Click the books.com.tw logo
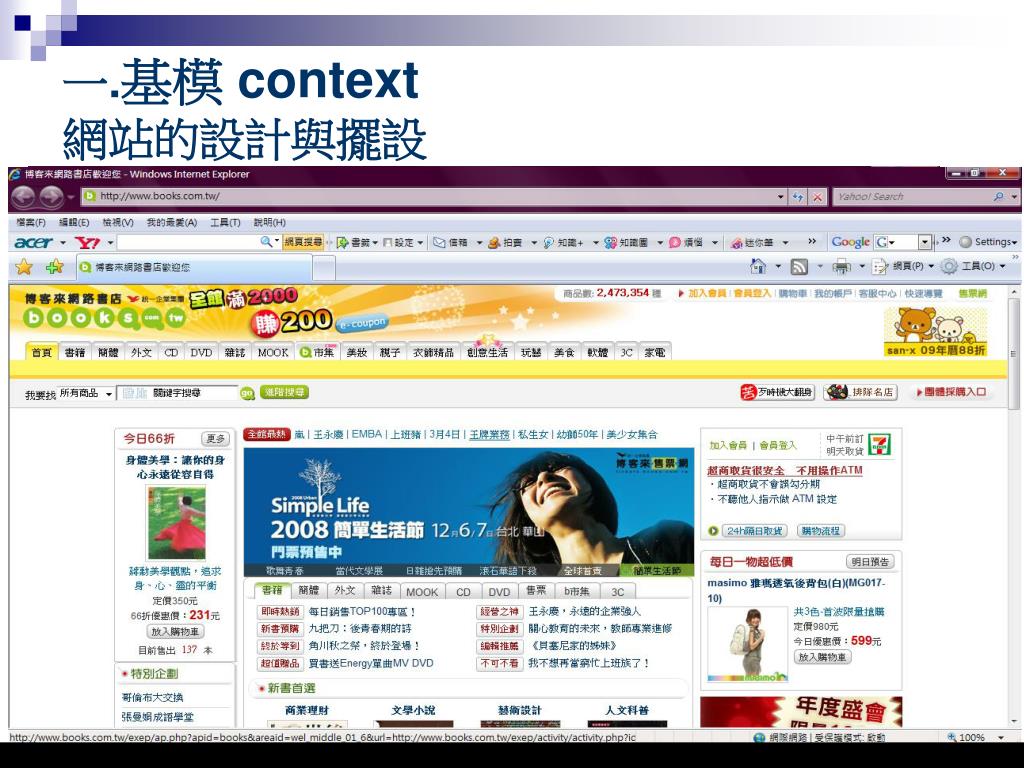The height and width of the screenshot is (768, 1024). click(104, 318)
